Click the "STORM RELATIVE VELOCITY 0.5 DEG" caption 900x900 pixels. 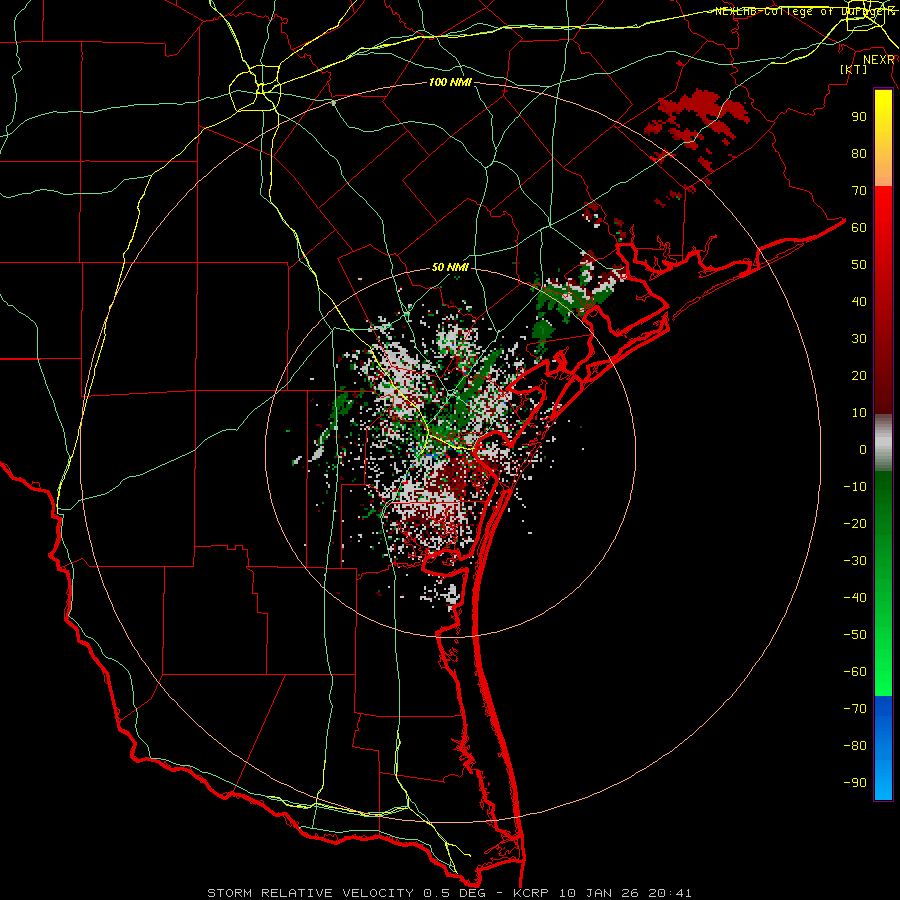tap(346, 893)
